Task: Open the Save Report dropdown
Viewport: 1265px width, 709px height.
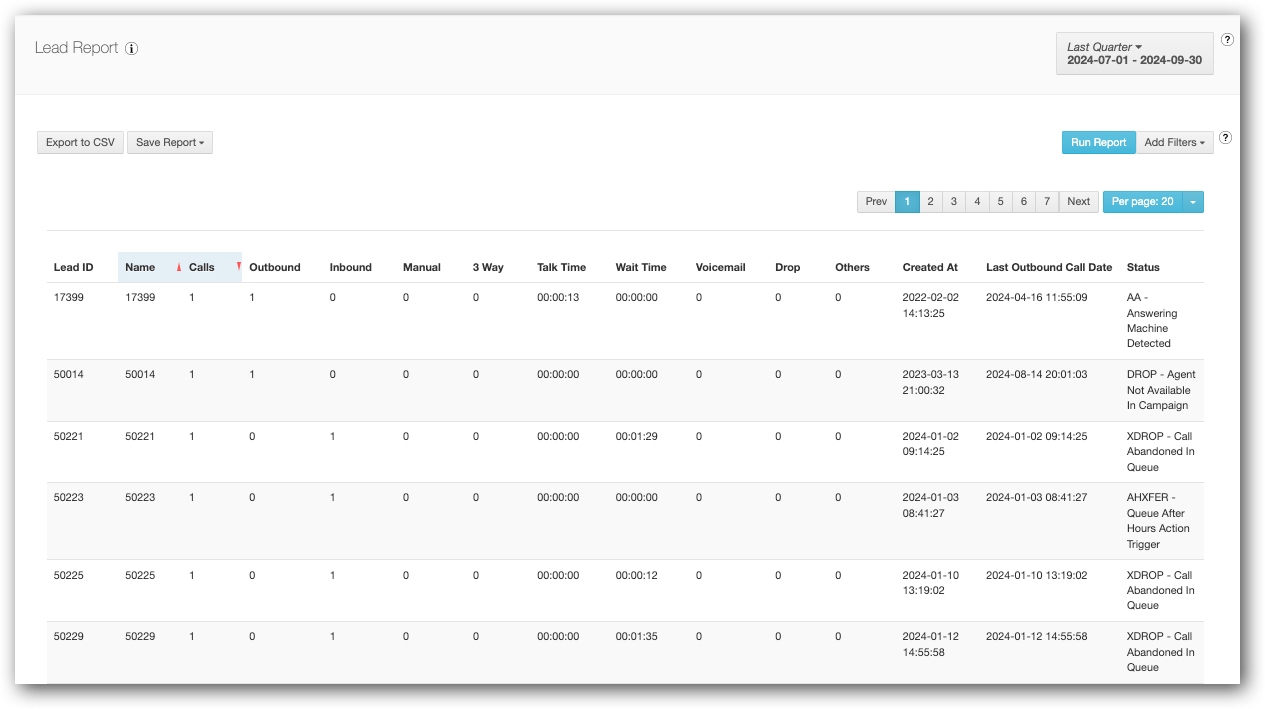Action: (169, 142)
